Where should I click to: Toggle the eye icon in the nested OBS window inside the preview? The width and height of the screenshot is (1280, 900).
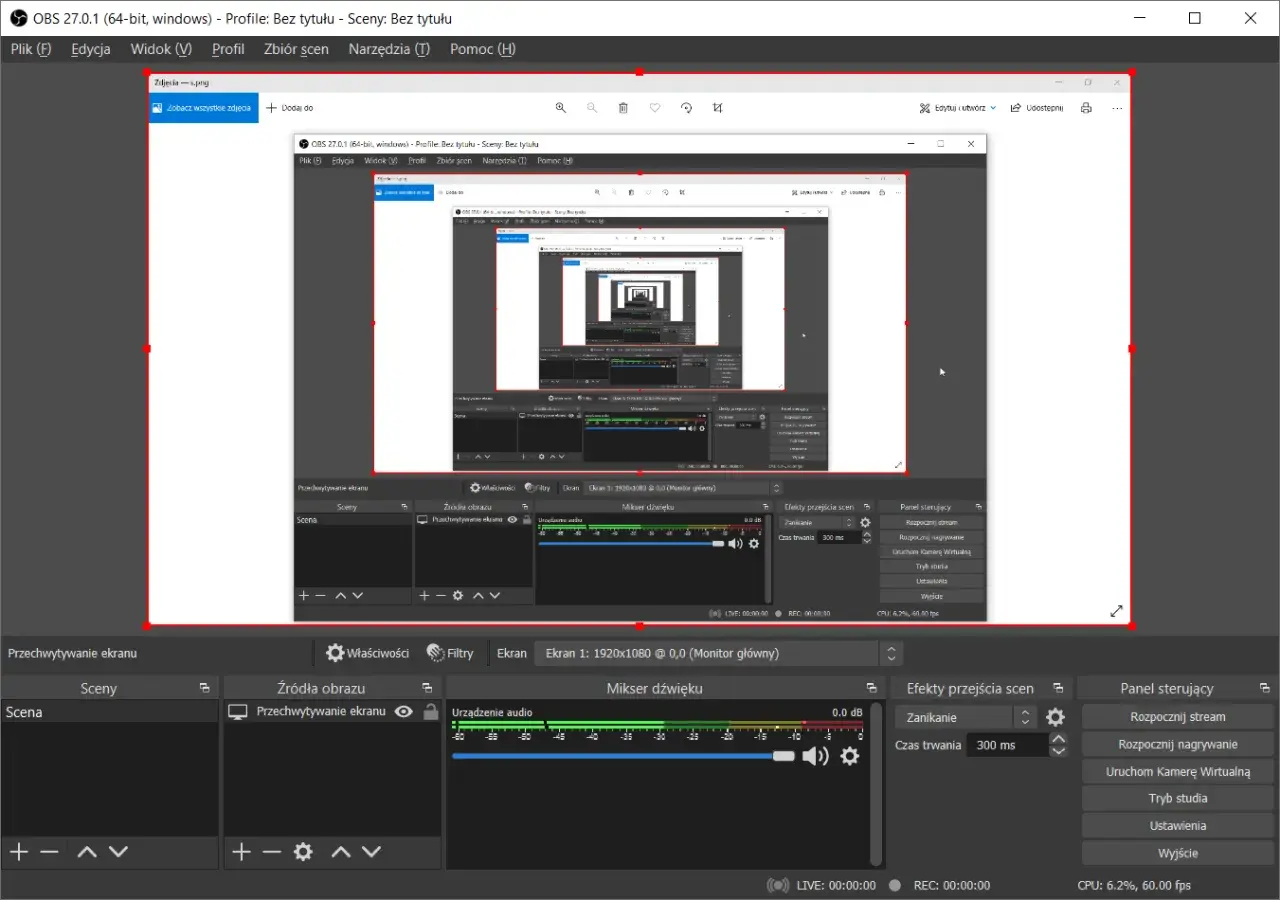(x=512, y=520)
